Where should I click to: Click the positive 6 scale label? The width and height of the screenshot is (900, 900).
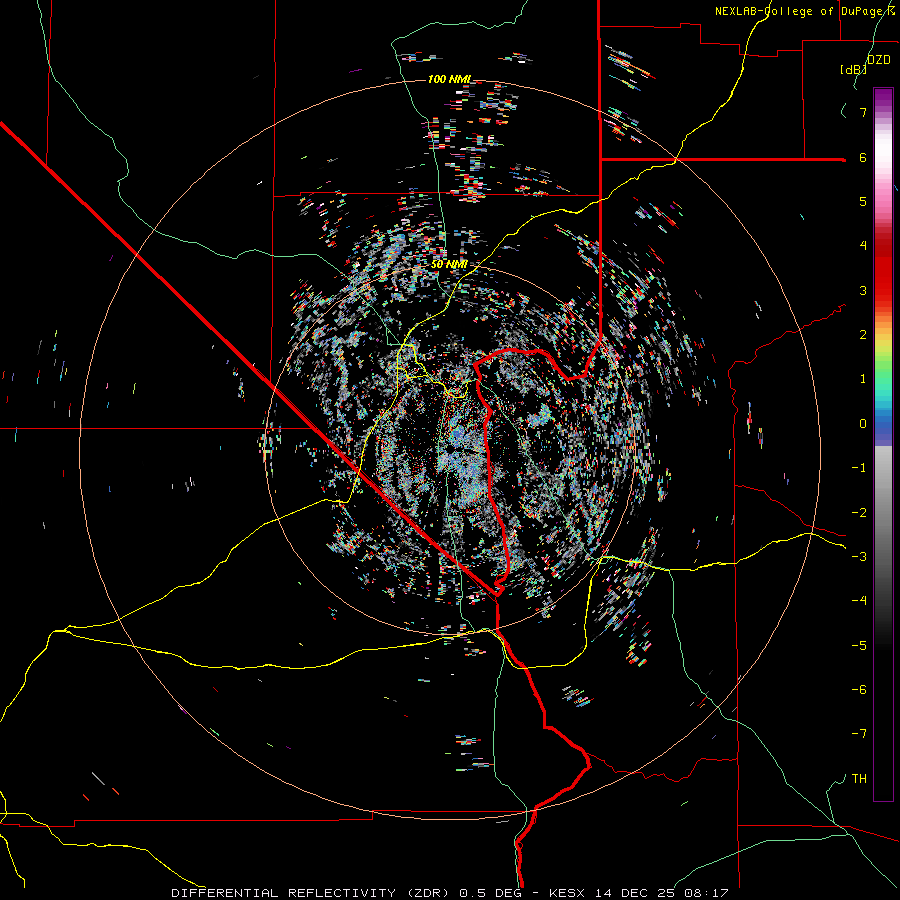(863, 157)
